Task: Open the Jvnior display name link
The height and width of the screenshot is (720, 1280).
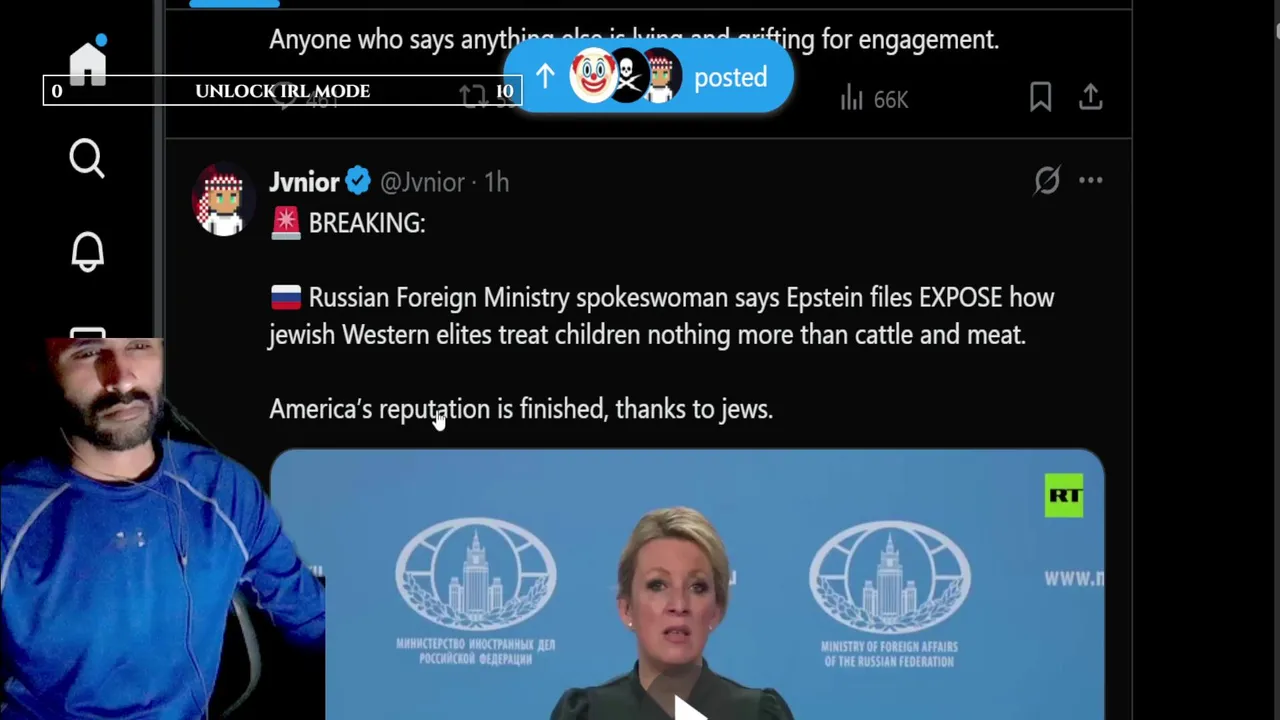Action: 304,182
